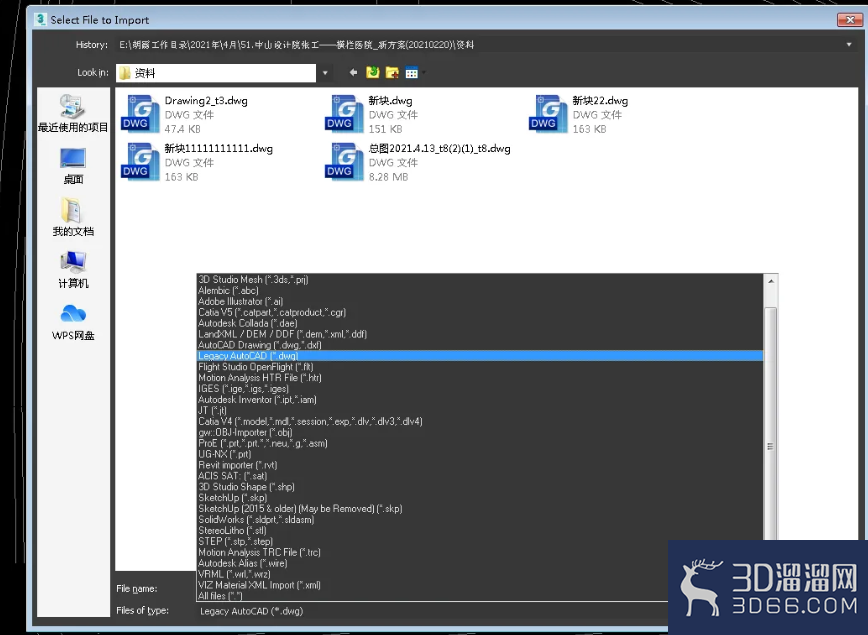Create a new folder via toolbar icon
Screen dimensions: 868x635
[x=392, y=73]
